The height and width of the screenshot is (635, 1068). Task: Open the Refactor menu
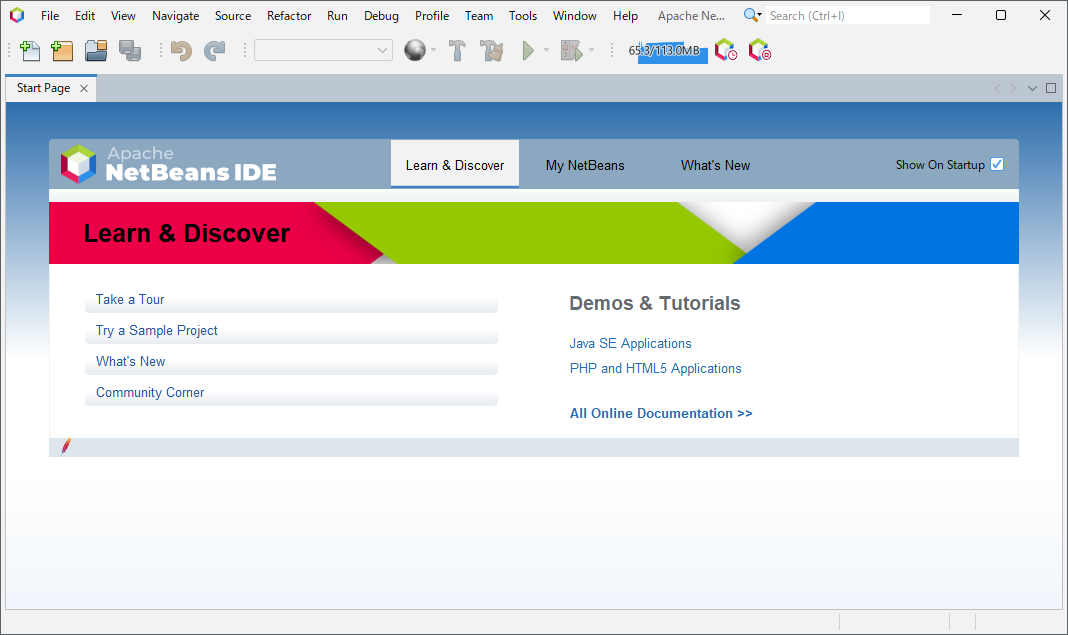click(289, 16)
